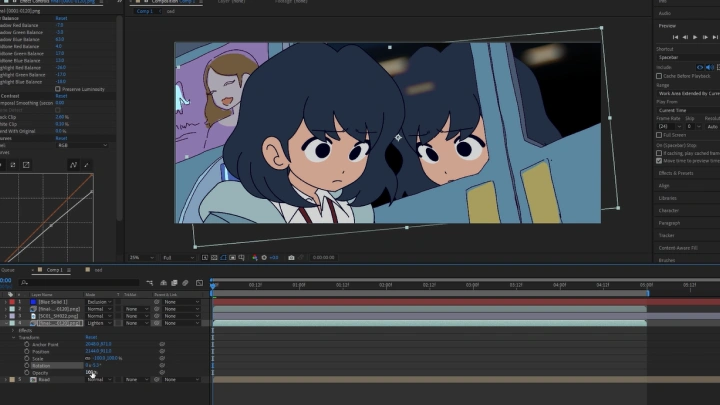Open blending mode dropdown showing Exclusion
Image resolution: width=720 pixels, height=405 pixels.
[x=99, y=302]
